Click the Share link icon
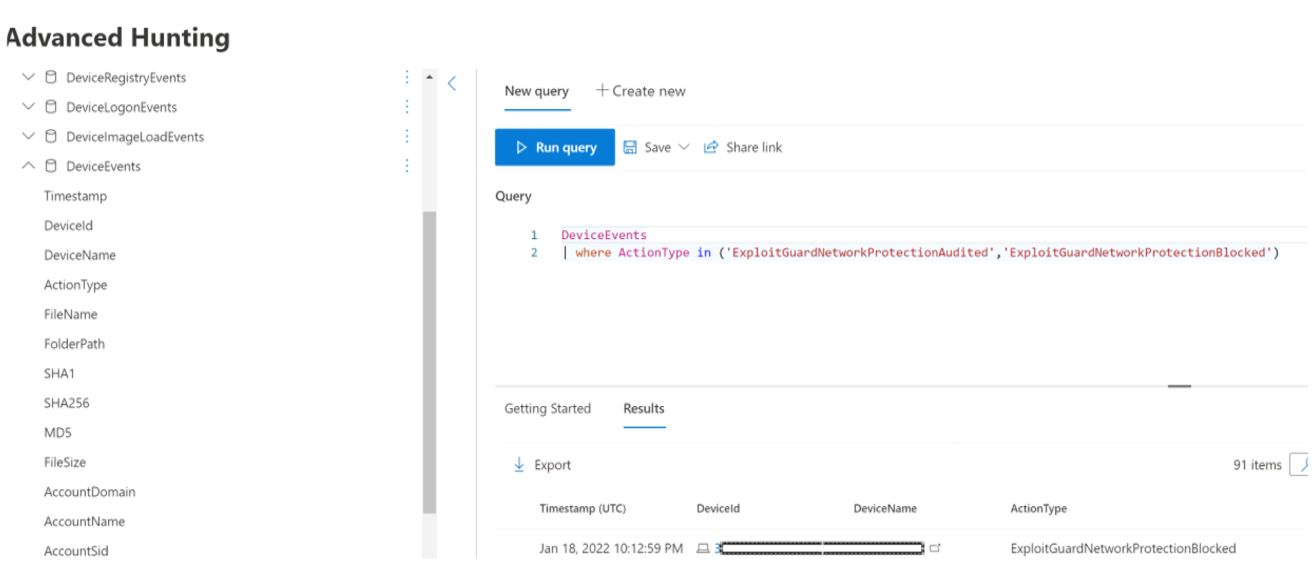This screenshot has height=565, width=1312. point(711,147)
